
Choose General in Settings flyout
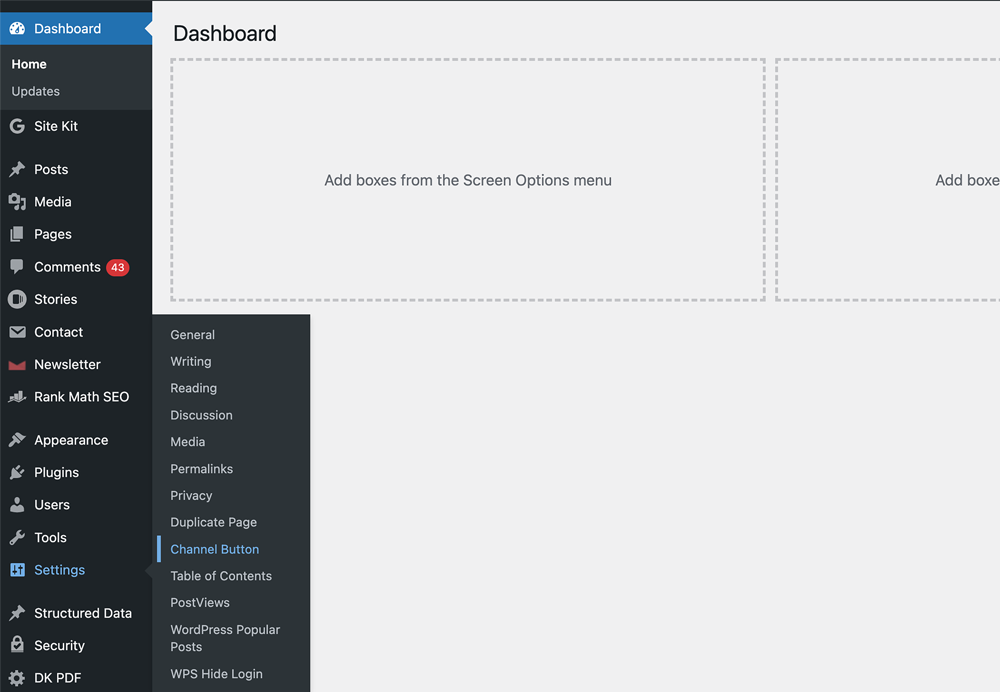[193, 335]
